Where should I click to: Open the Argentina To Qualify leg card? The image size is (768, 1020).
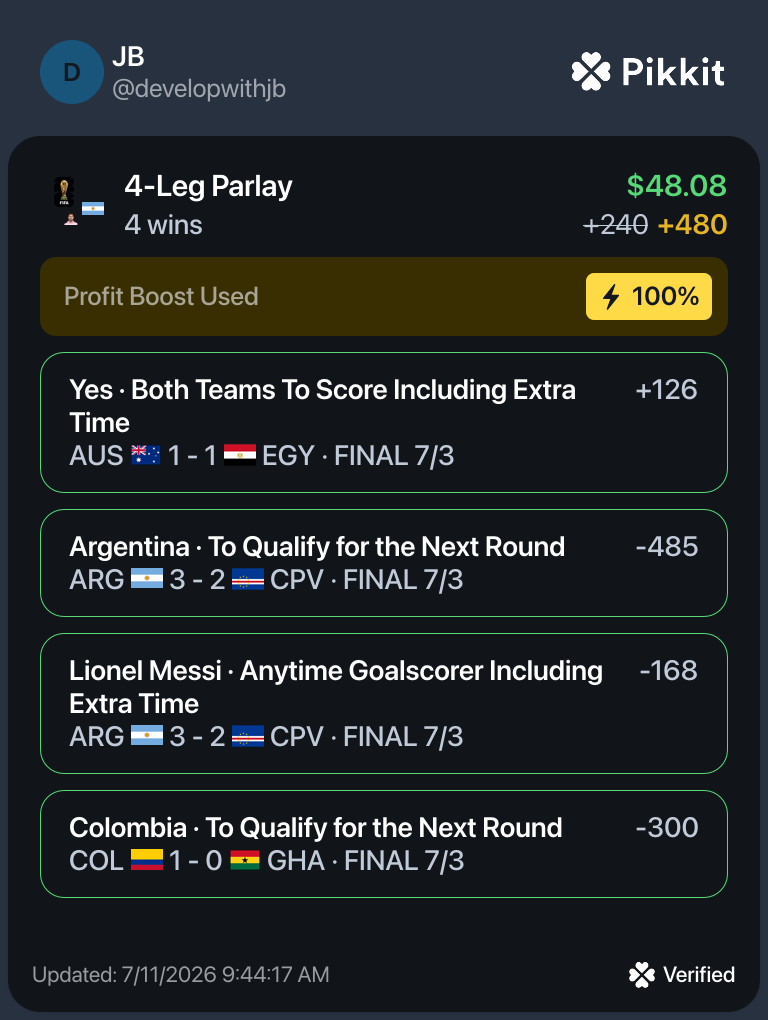click(384, 563)
